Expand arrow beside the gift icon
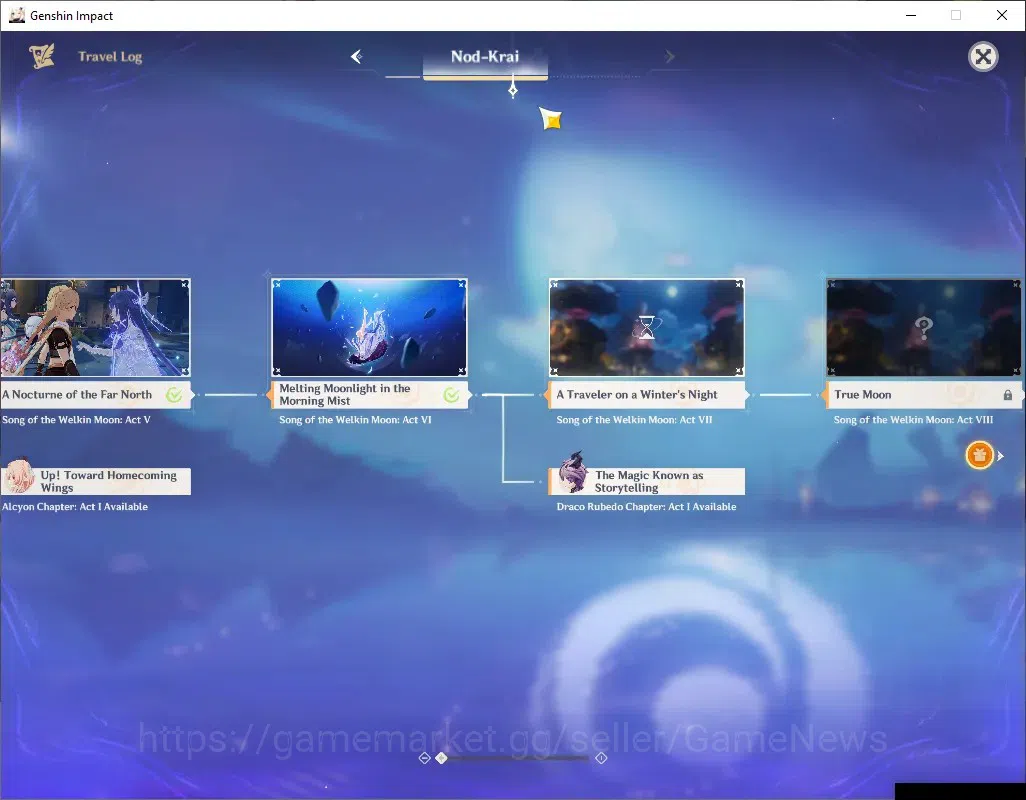Viewport: 1026px width, 800px height. 1000,456
